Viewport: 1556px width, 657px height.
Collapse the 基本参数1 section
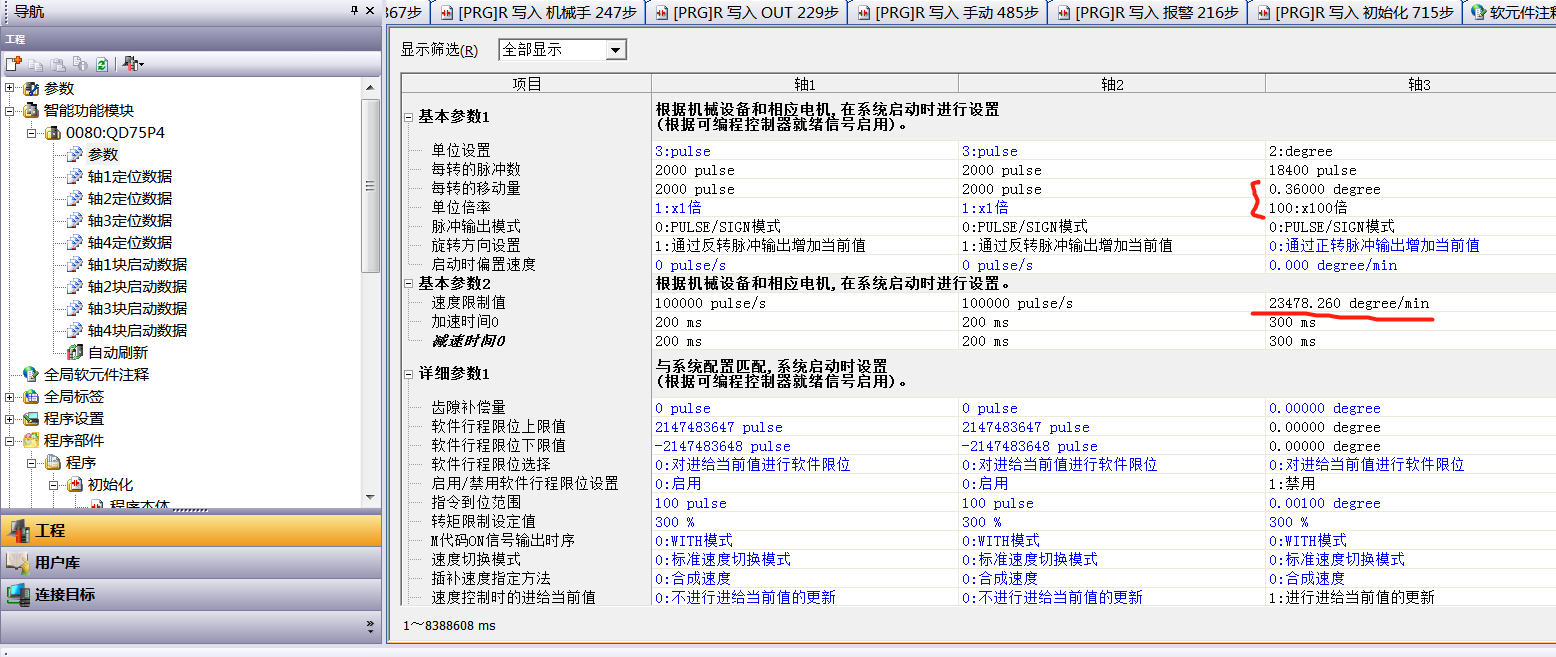coord(408,117)
